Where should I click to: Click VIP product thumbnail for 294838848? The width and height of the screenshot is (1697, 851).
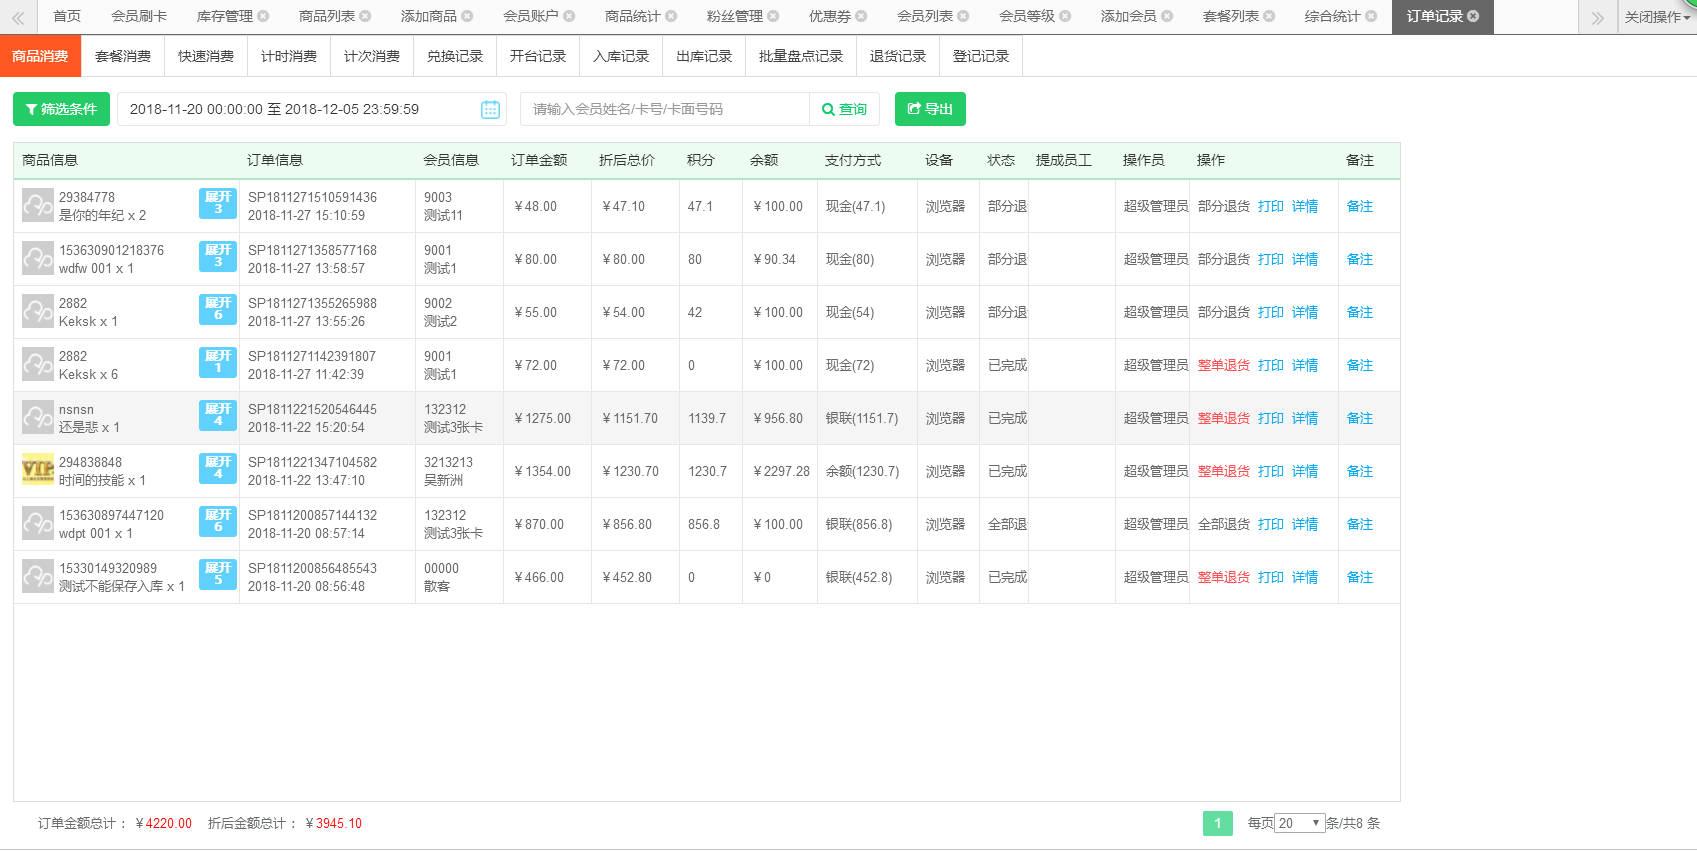pos(38,470)
